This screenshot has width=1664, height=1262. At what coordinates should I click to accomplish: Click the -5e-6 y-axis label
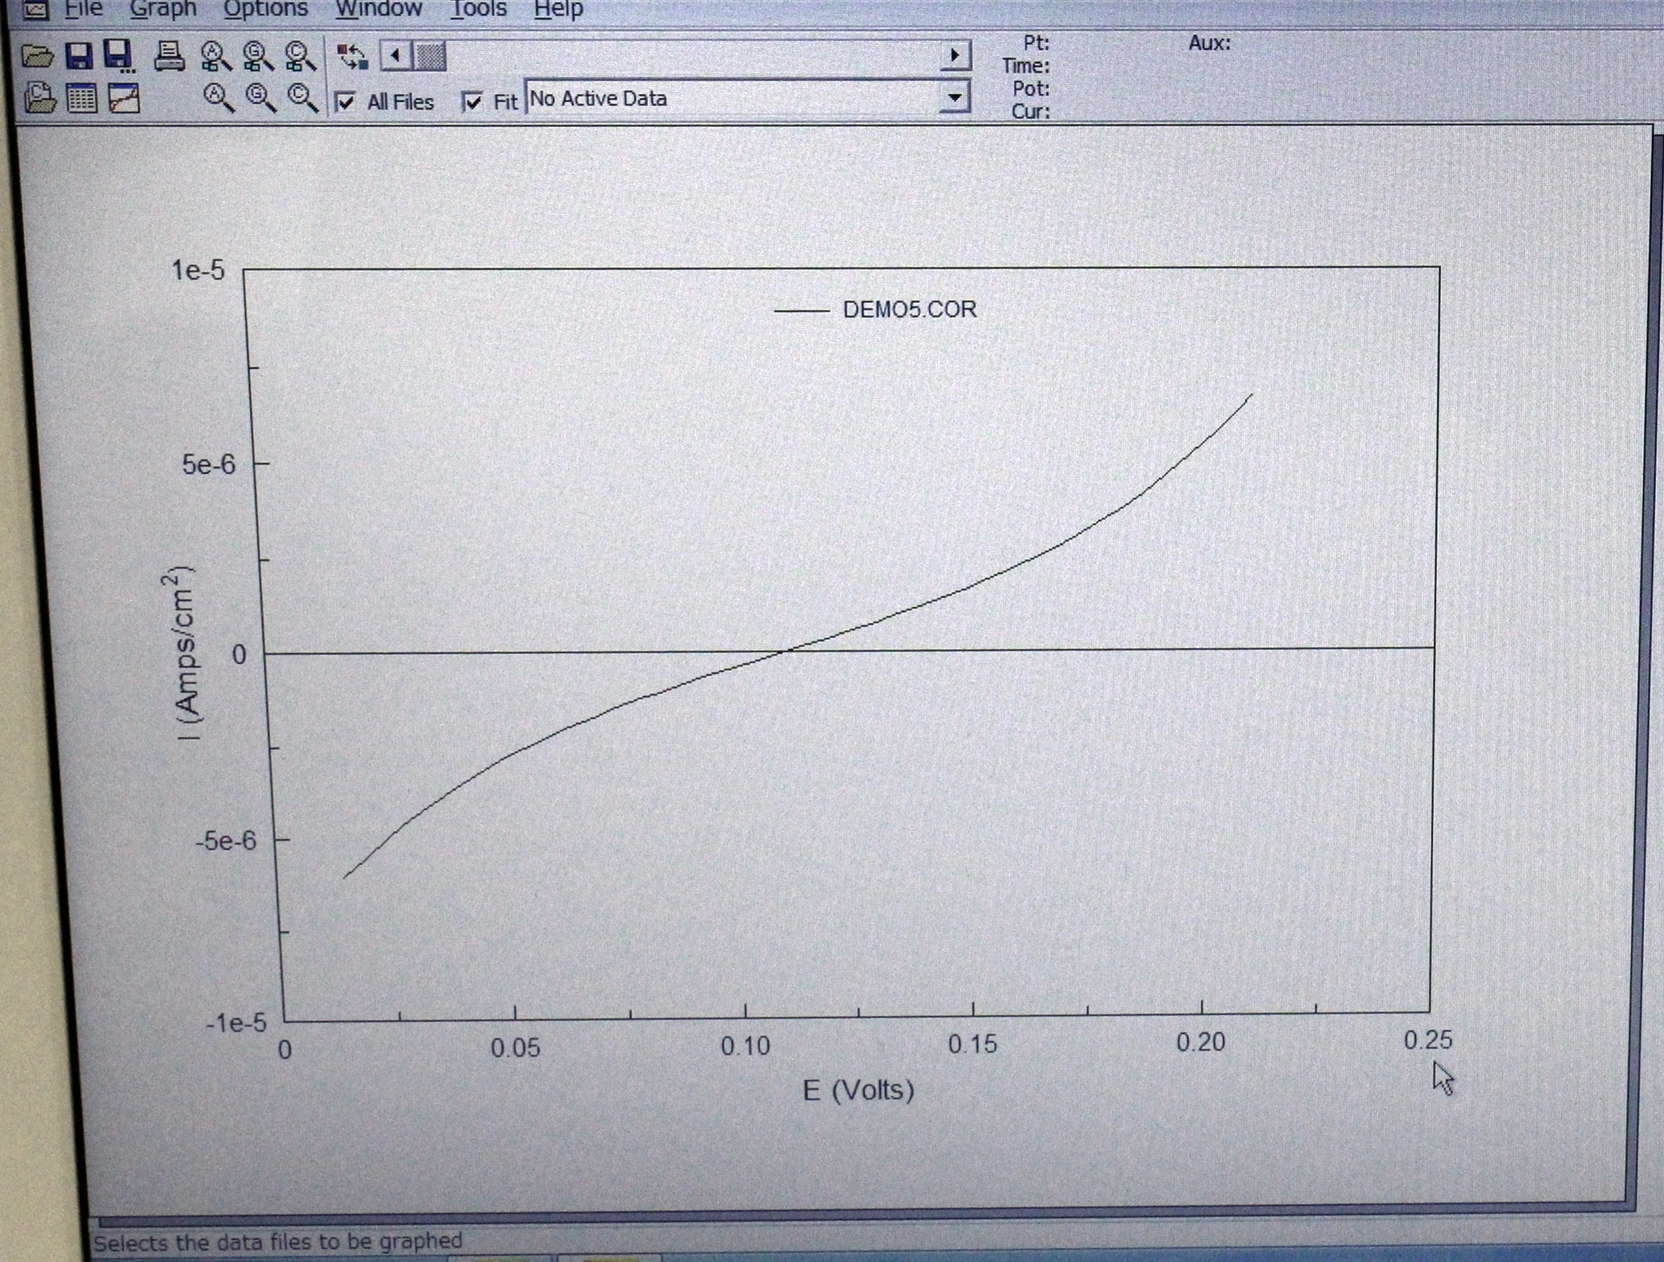coord(226,841)
